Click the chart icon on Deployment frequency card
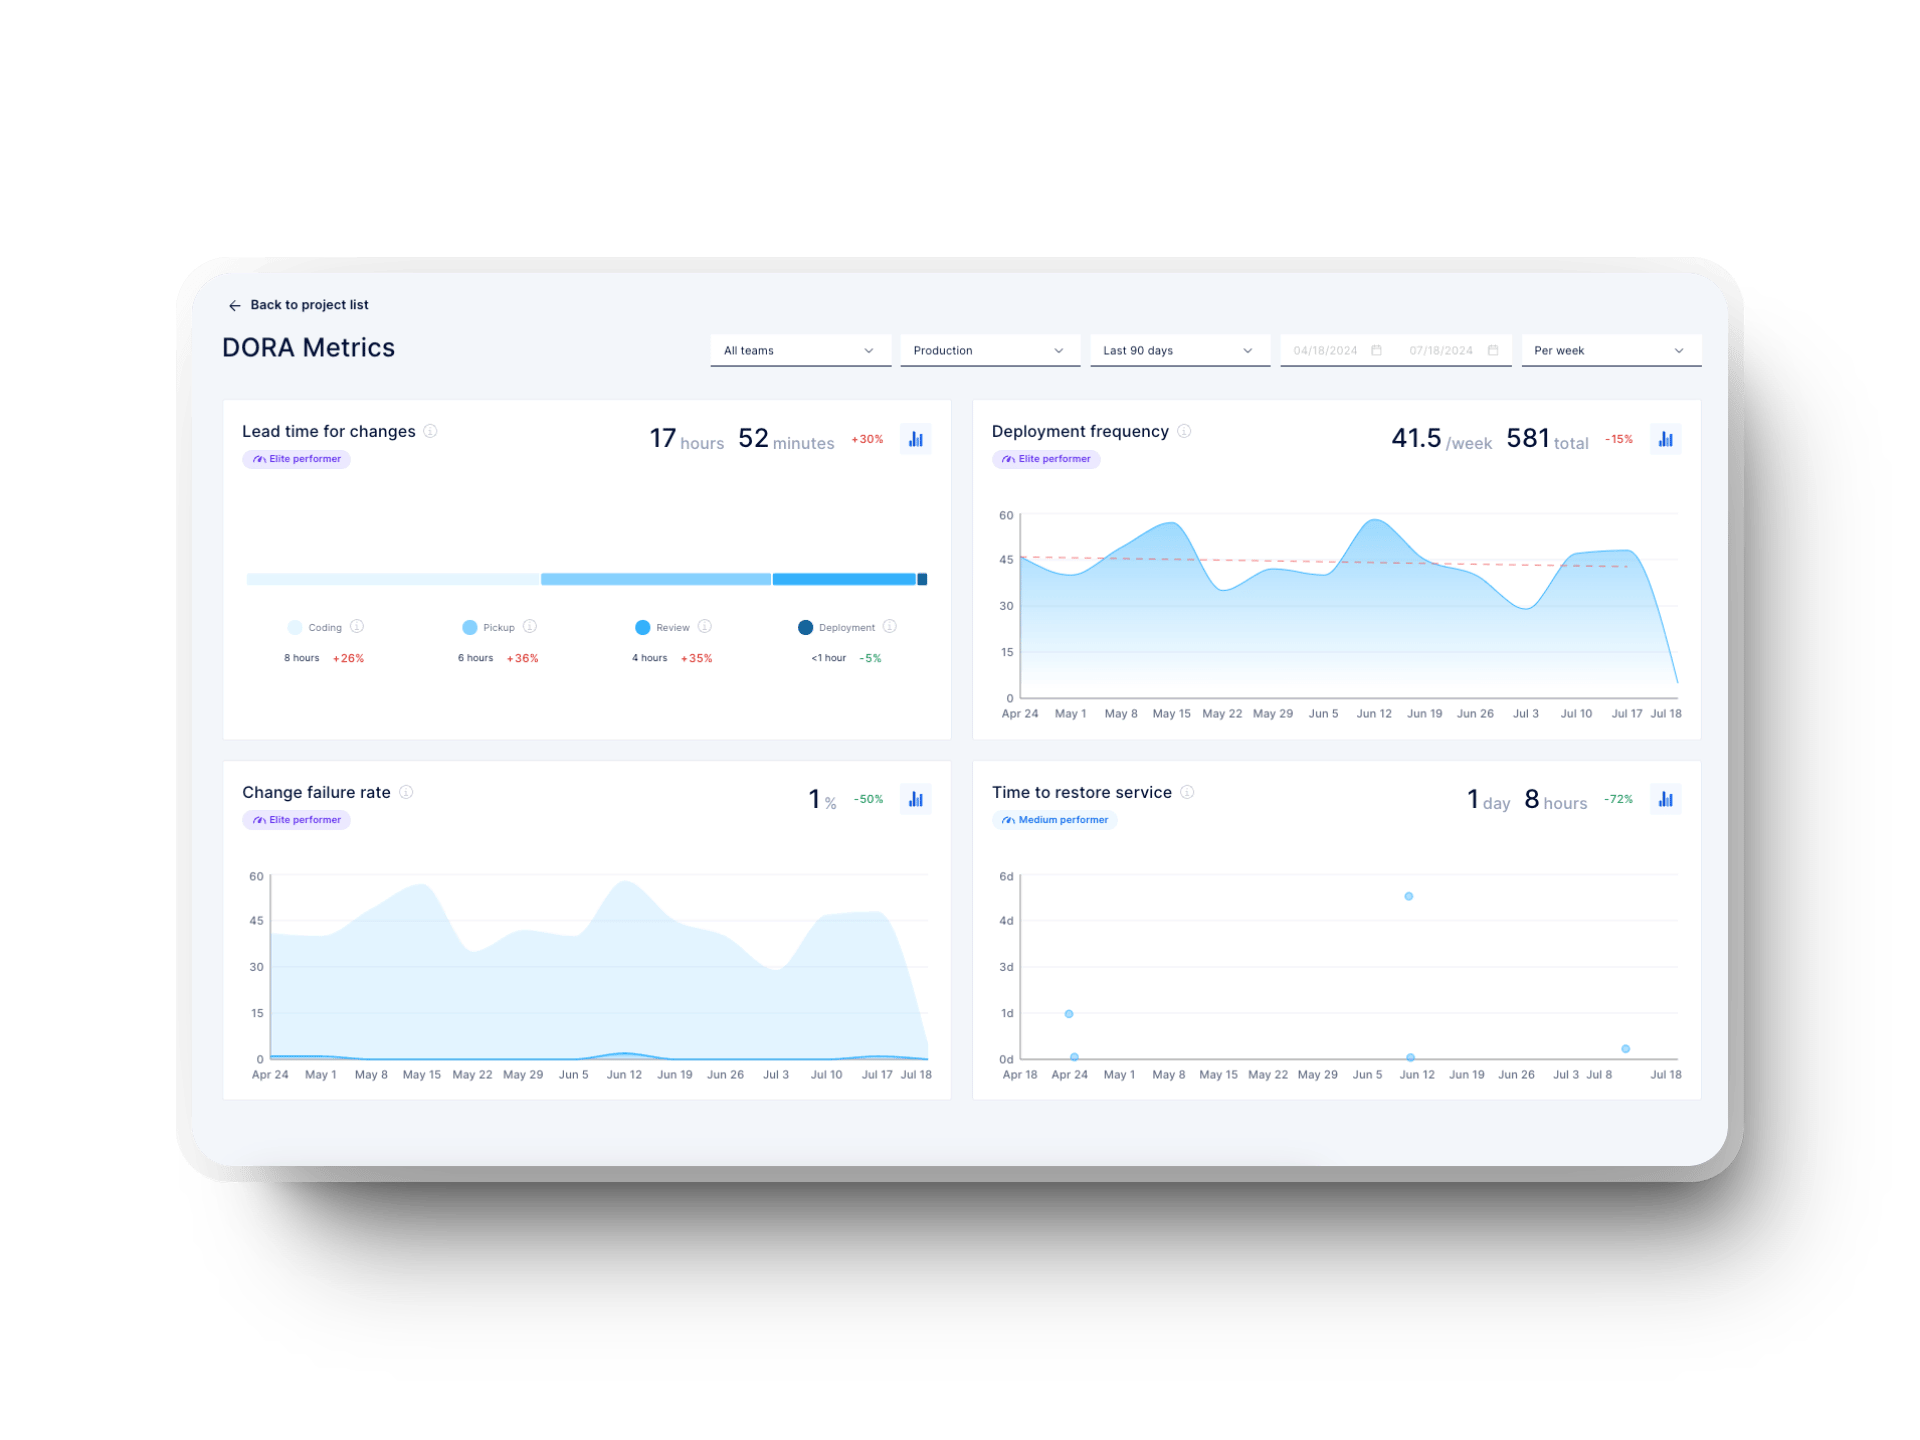 tap(1666, 438)
